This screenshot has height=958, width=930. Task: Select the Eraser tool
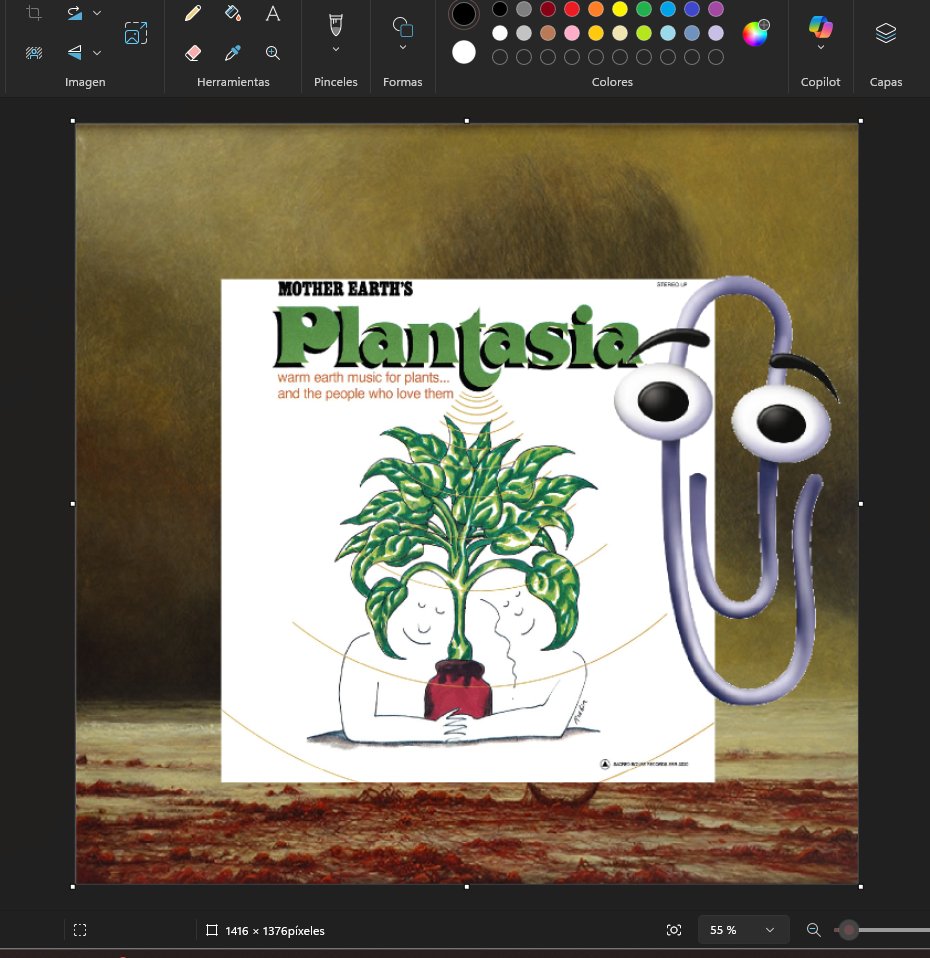[x=193, y=53]
